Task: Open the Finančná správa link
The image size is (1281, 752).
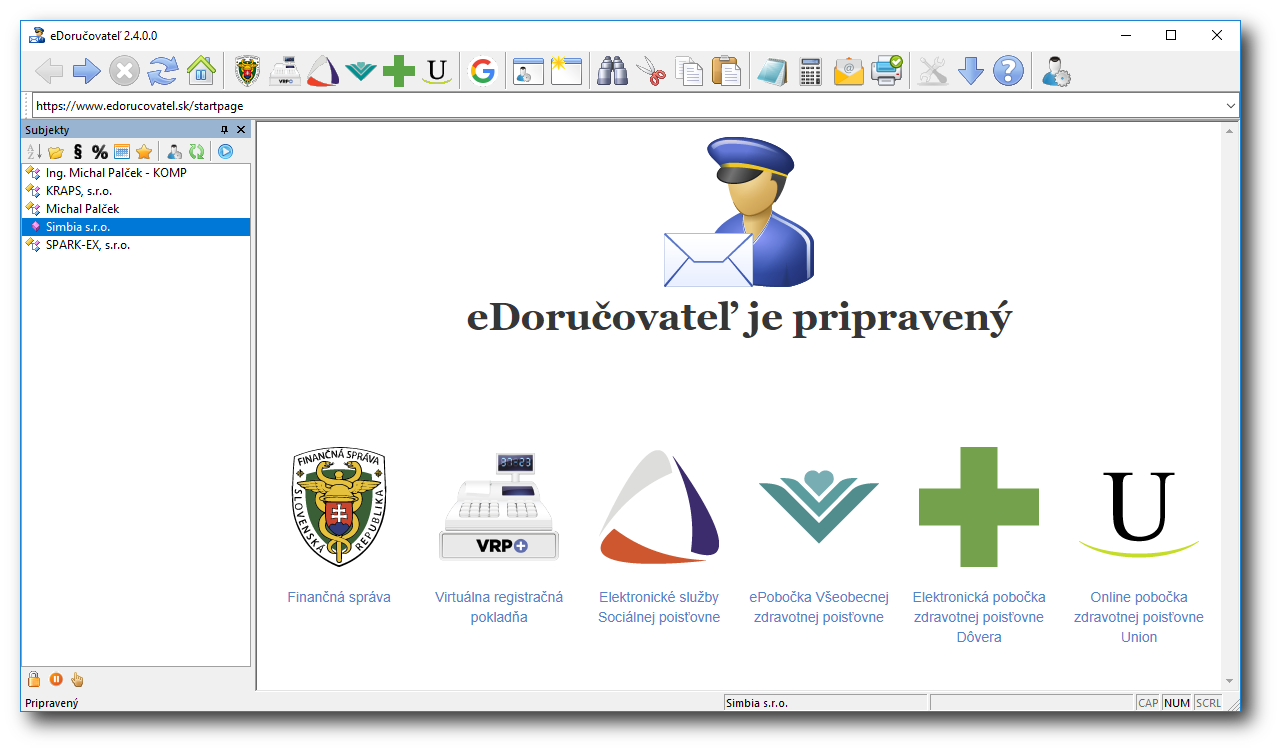Action: click(339, 597)
